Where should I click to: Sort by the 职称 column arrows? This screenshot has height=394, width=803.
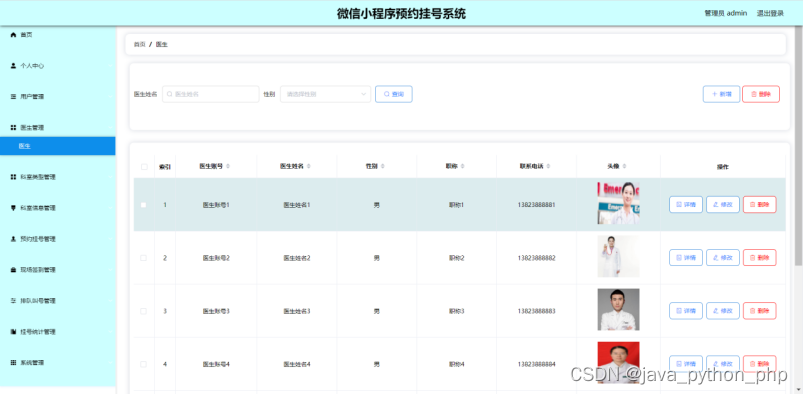463,167
